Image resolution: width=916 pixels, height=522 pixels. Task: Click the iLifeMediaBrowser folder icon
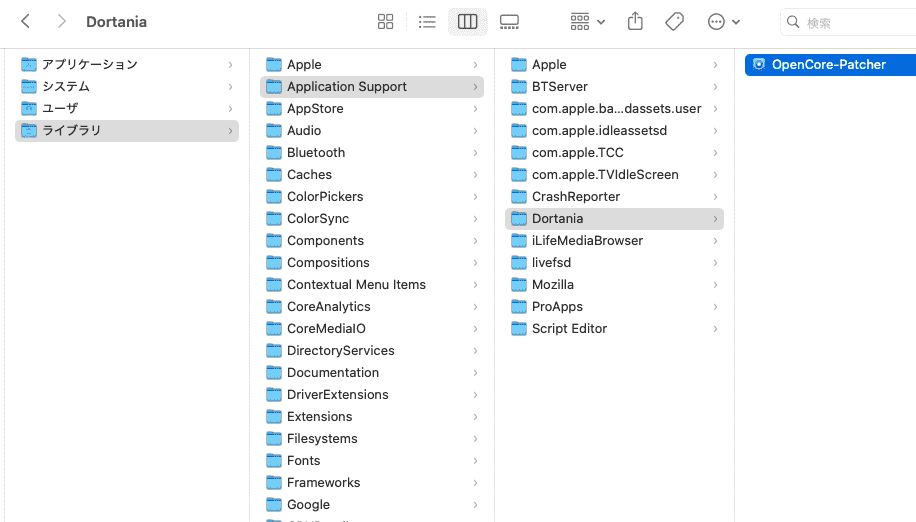[519, 241]
